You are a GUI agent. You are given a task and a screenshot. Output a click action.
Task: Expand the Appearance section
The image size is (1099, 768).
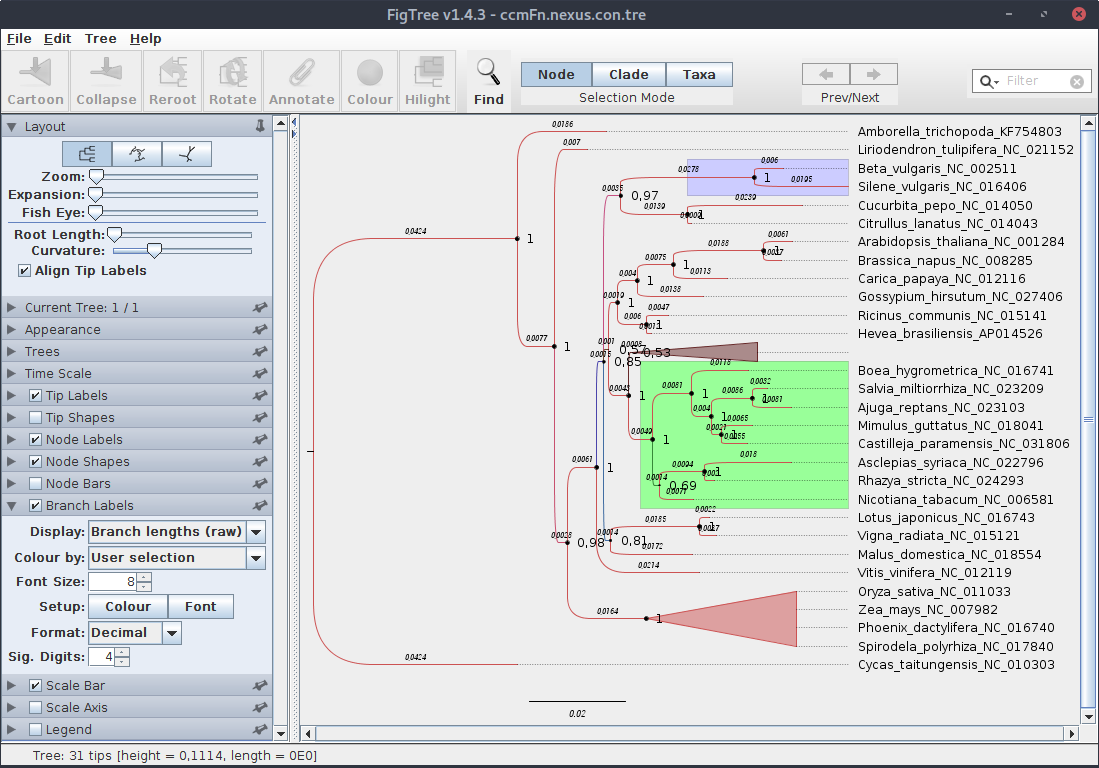[62, 330]
